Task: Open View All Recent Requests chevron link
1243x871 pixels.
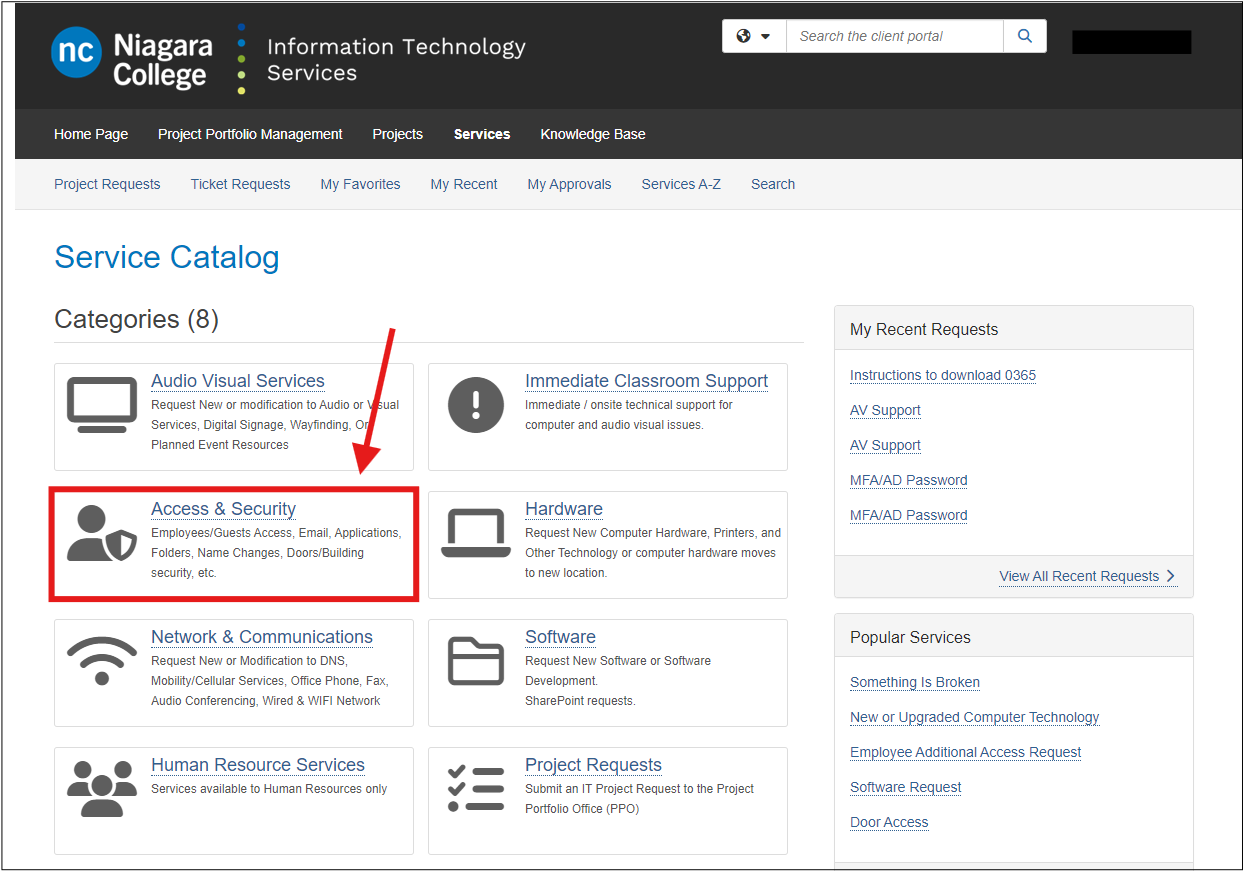Action: tap(1087, 576)
